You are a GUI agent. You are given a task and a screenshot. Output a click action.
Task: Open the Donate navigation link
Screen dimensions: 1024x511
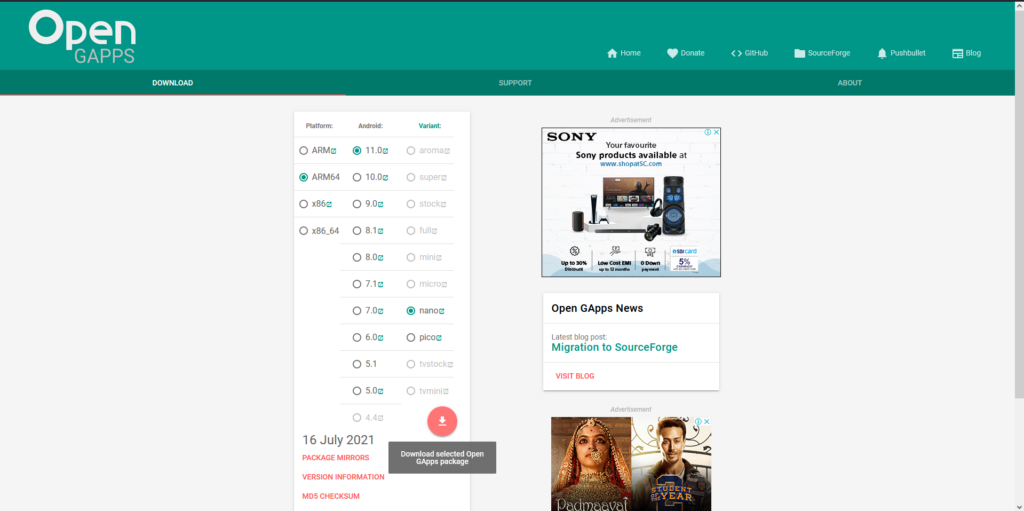pos(686,54)
